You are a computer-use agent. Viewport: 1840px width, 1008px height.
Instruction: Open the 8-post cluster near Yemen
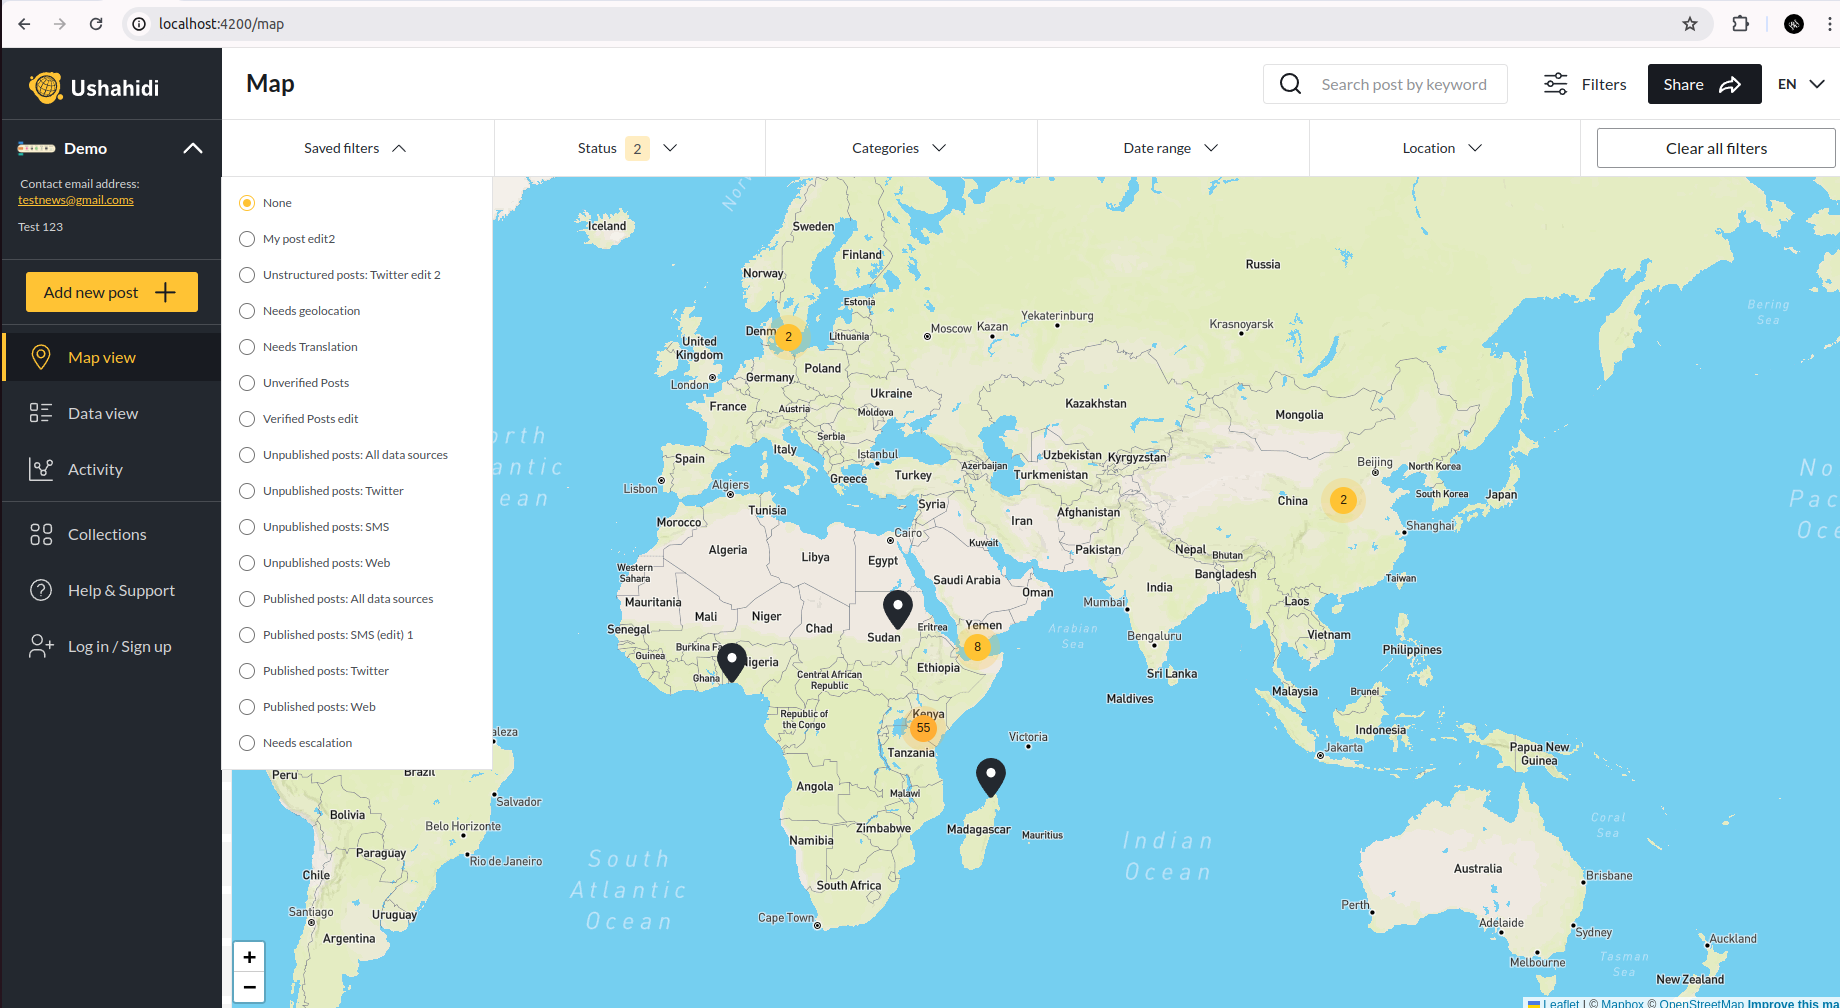point(977,647)
